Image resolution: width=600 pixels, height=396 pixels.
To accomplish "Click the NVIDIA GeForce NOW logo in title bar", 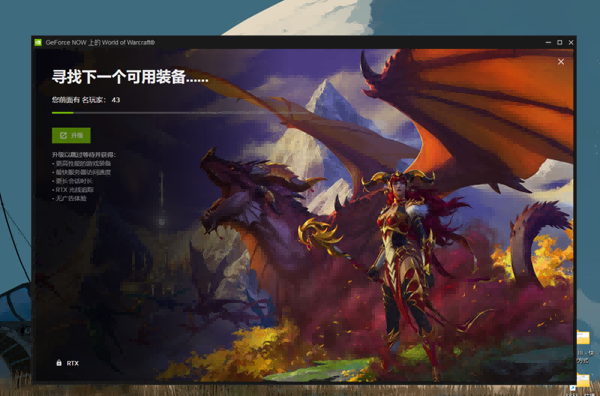I will (x=38, y=42).
